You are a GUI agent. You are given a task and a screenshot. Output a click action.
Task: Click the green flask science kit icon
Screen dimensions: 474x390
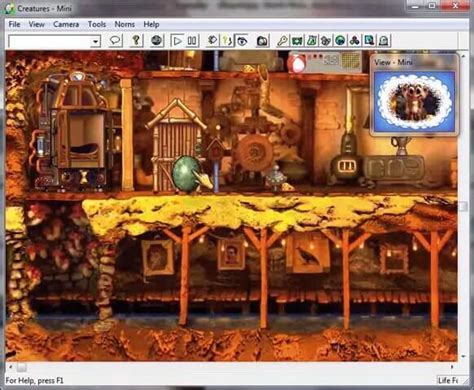[312, 41]
